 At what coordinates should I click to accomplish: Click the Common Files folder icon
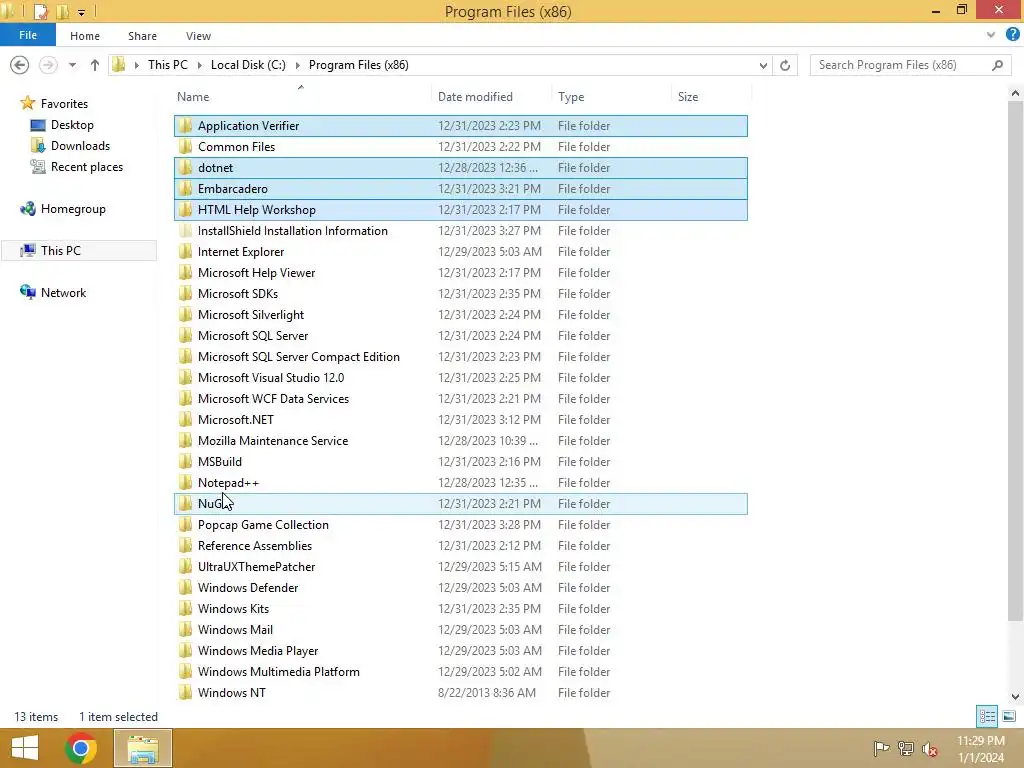click(185, 146)
